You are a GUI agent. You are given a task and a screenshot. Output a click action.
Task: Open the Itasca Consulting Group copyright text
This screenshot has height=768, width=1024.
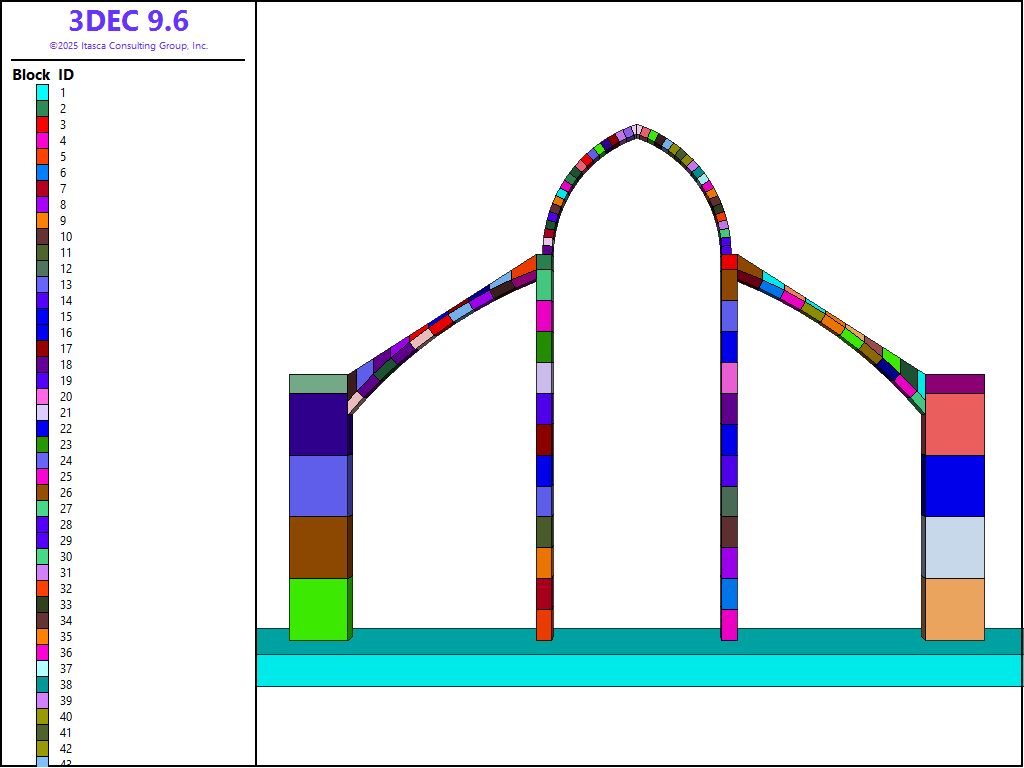pyautogui.click(x=128, y=46)
